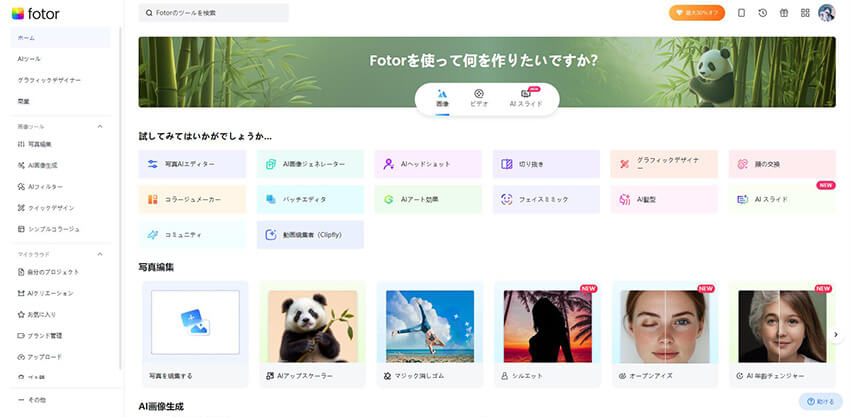
Task: Select the 画像 tab in banner
Action: [x=442, y=98]
